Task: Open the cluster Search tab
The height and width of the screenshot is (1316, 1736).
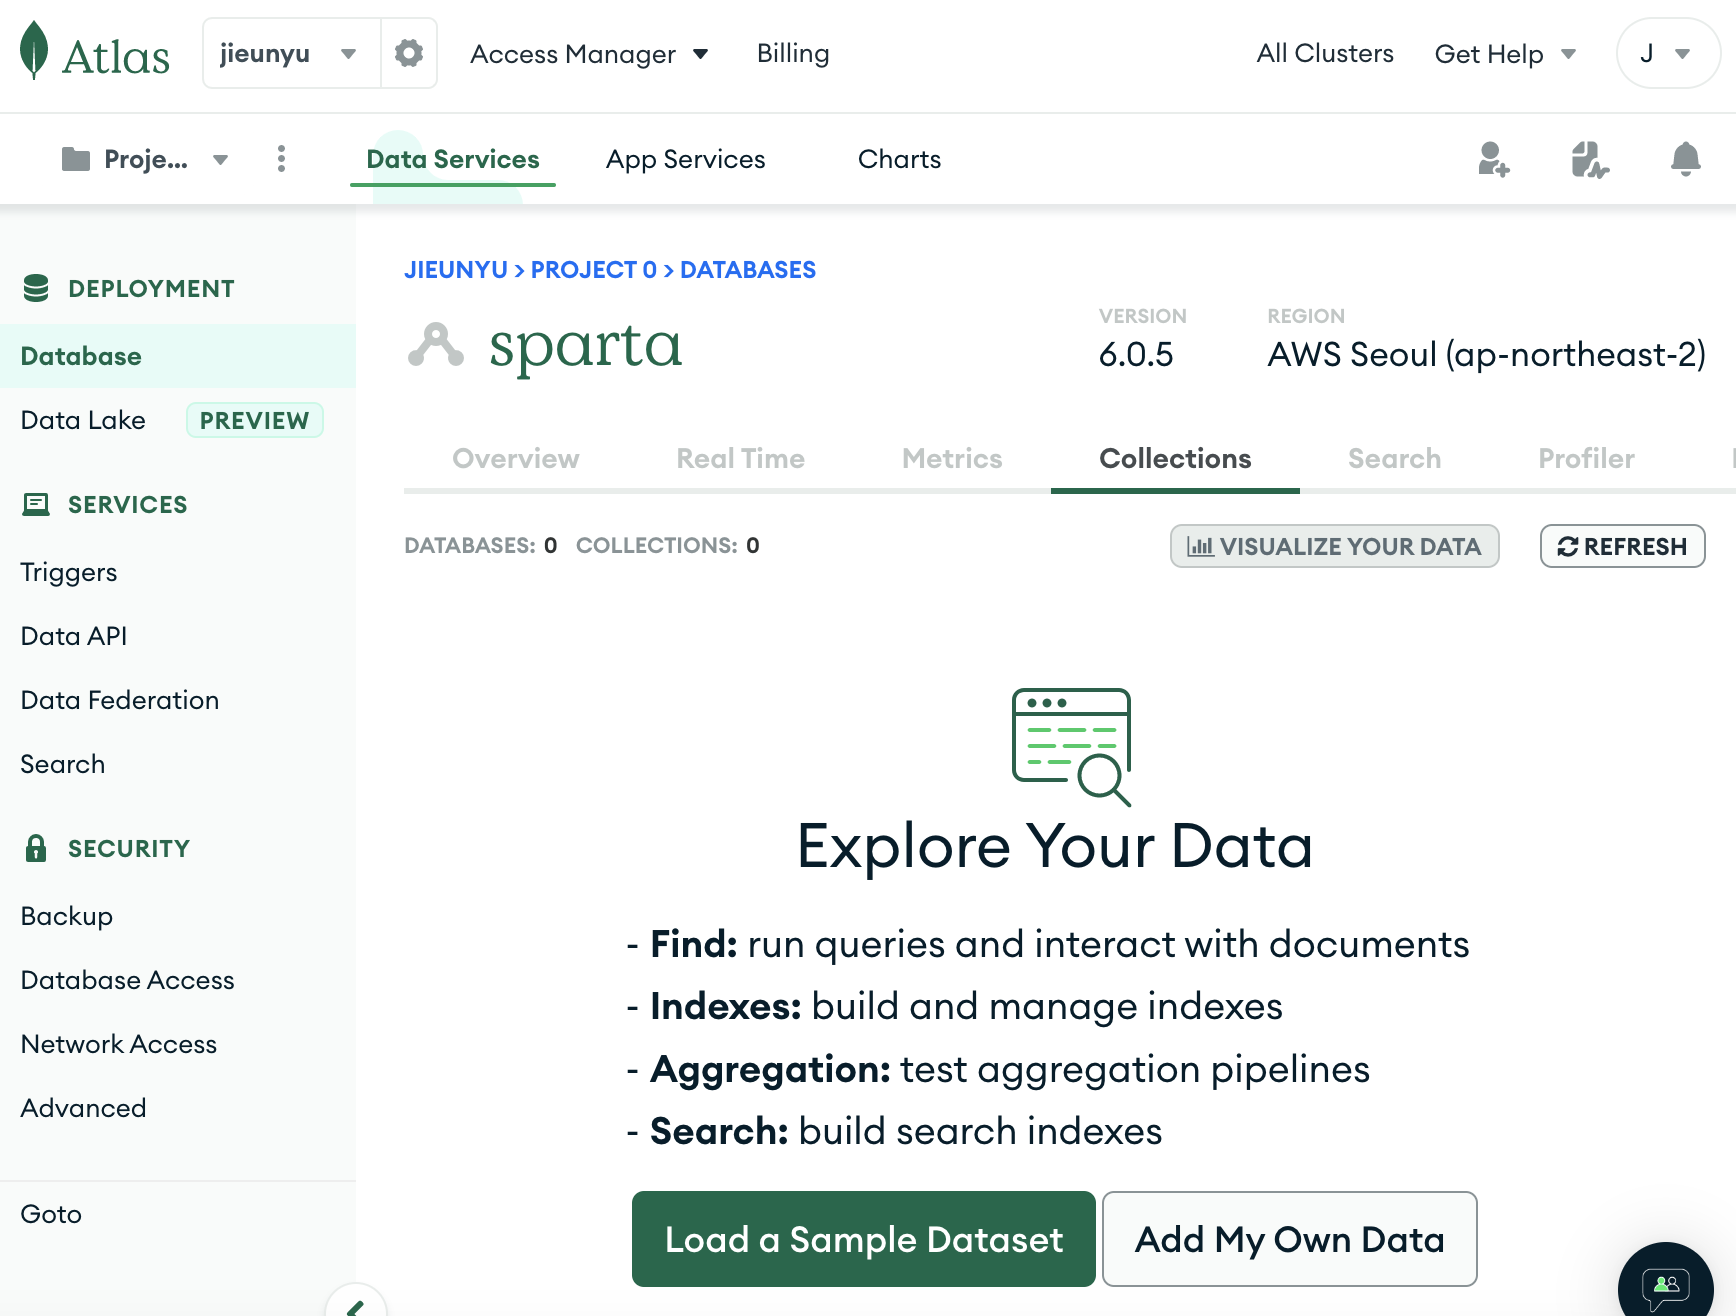Action: point(1395,458)
